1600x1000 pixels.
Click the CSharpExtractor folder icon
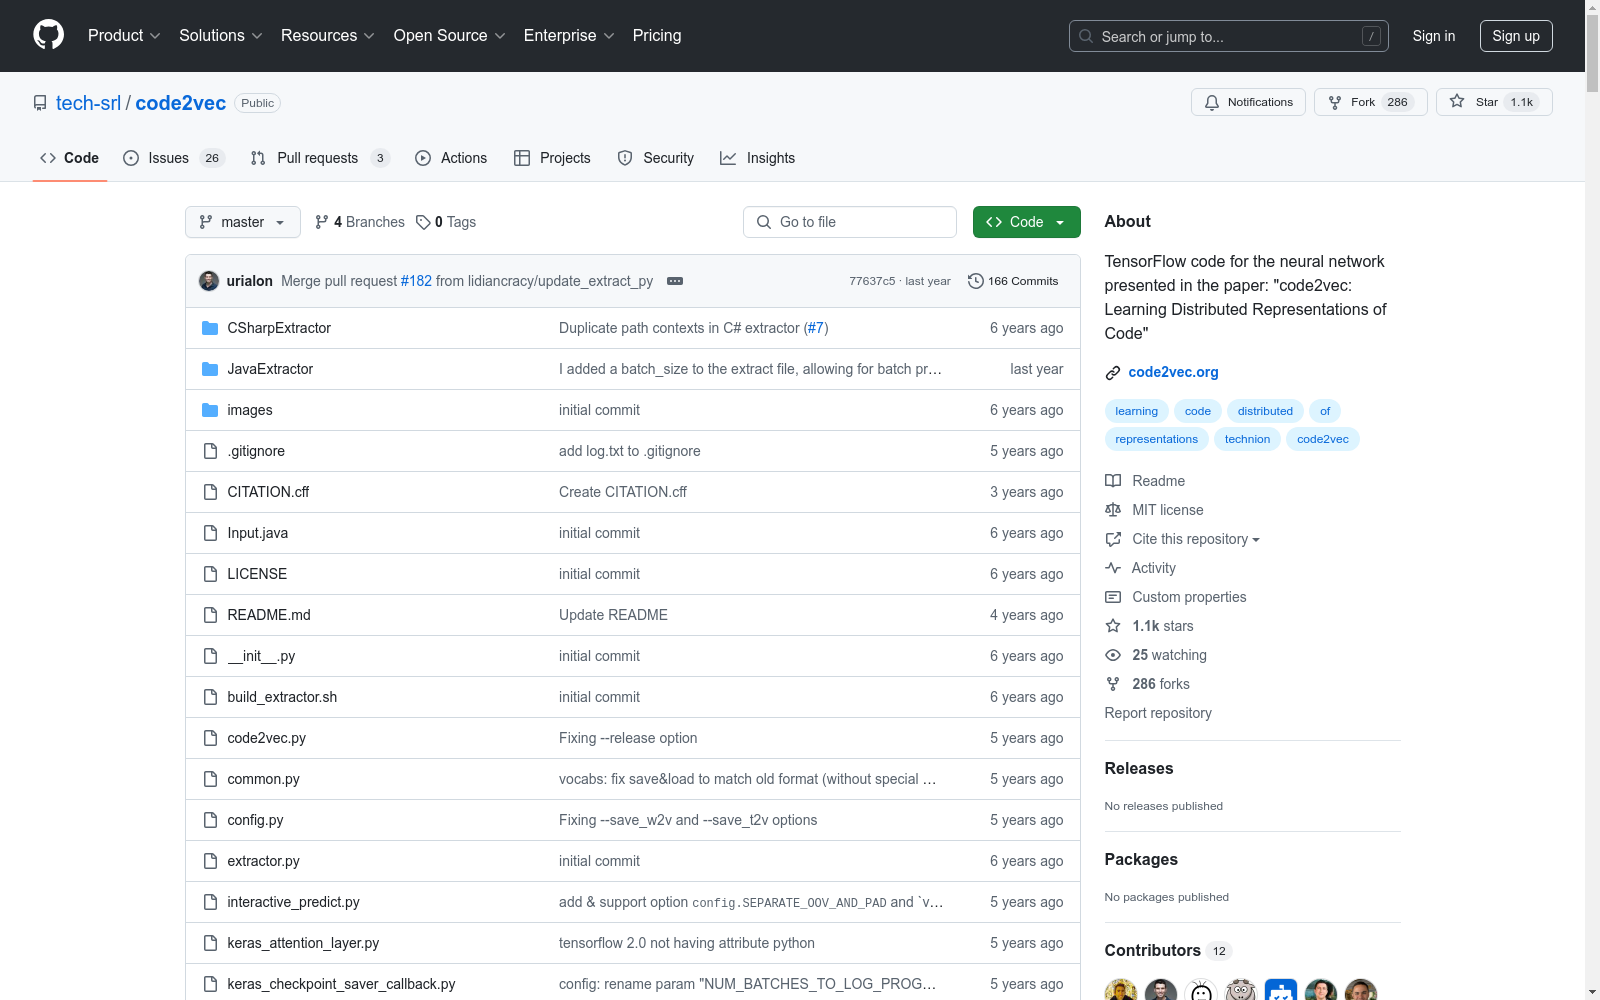click(210, 328)
